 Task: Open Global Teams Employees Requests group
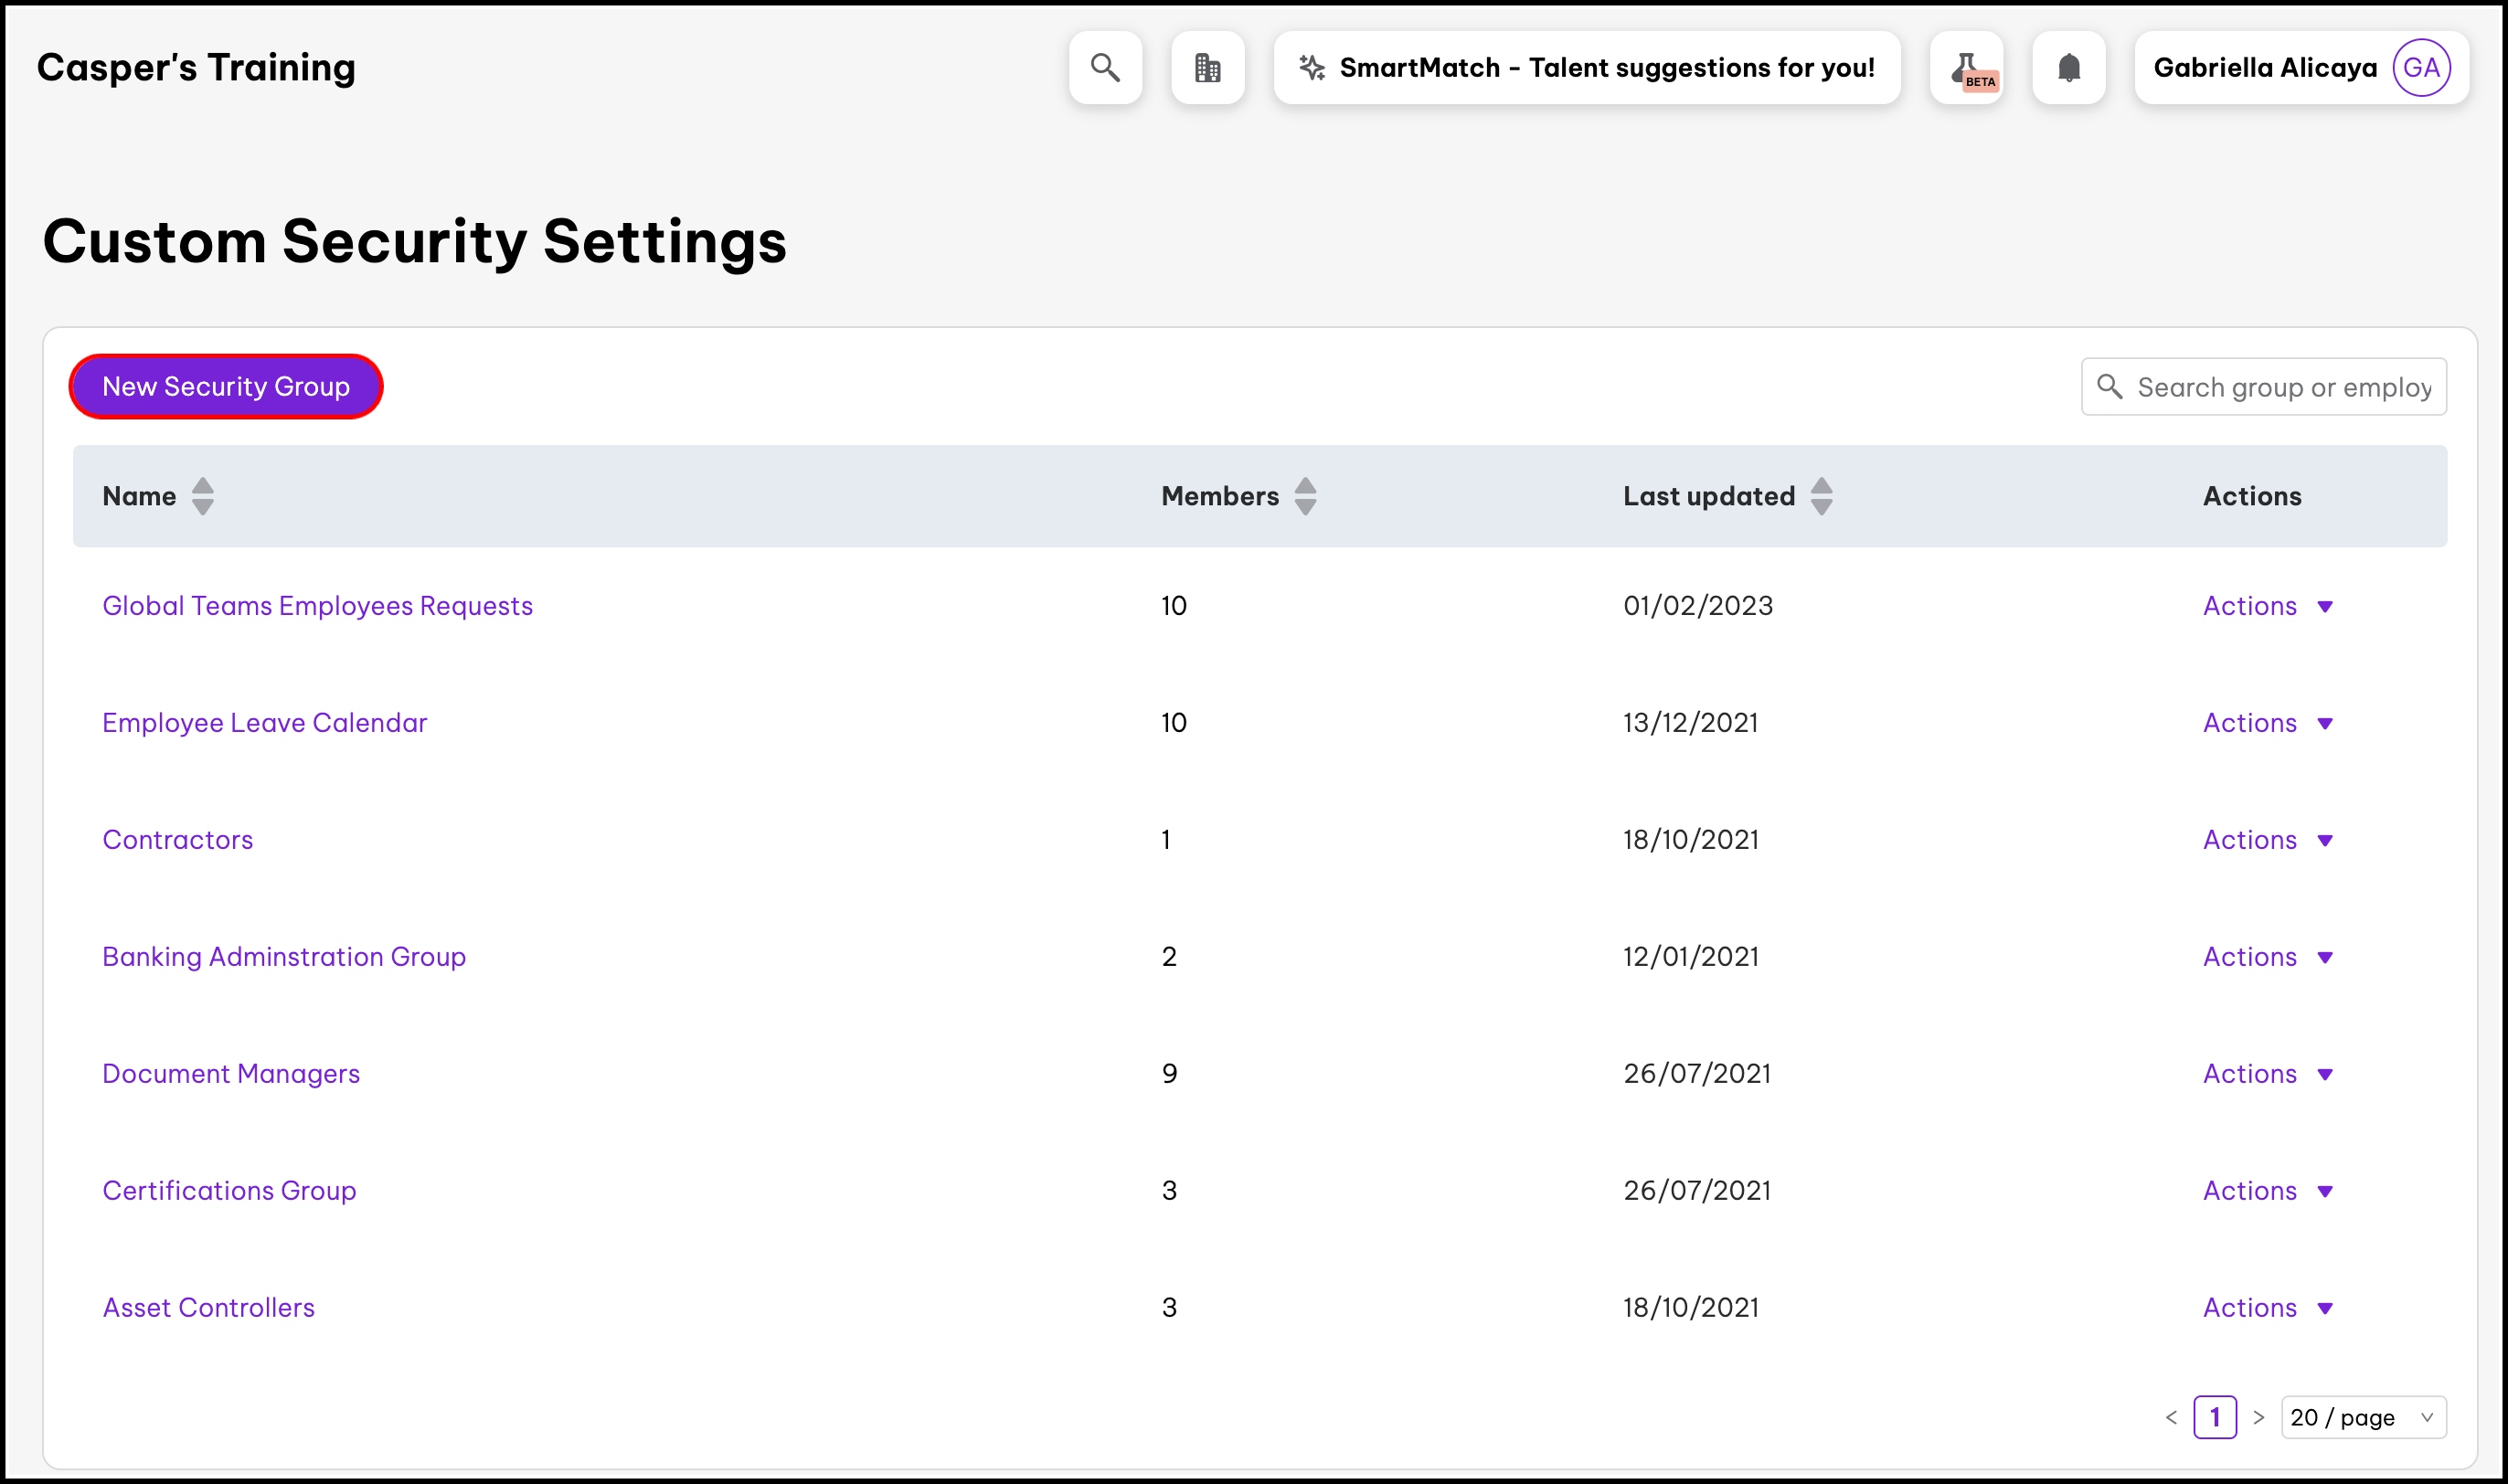(x=317, y=606)
